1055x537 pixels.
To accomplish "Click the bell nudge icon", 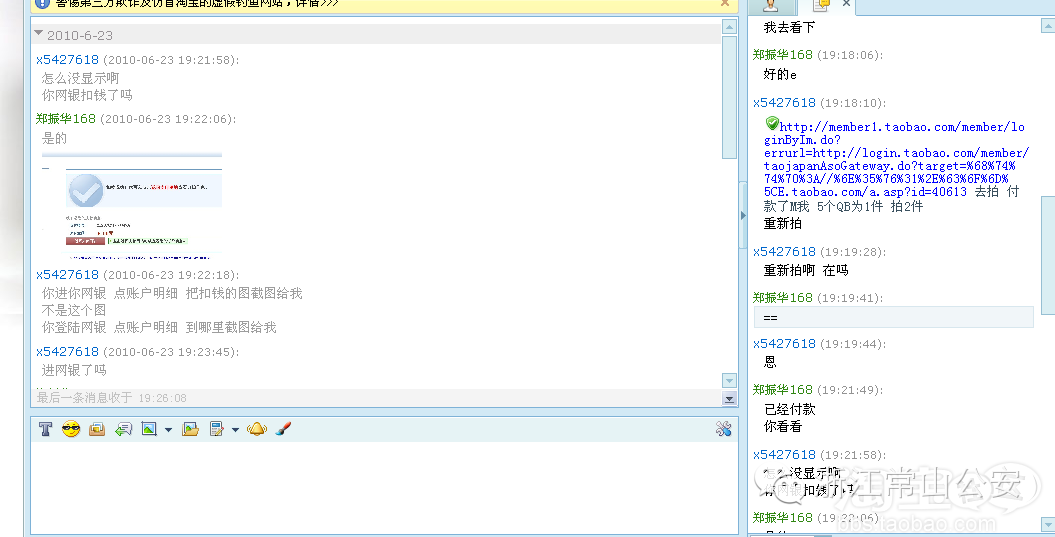I will [257, 429].
